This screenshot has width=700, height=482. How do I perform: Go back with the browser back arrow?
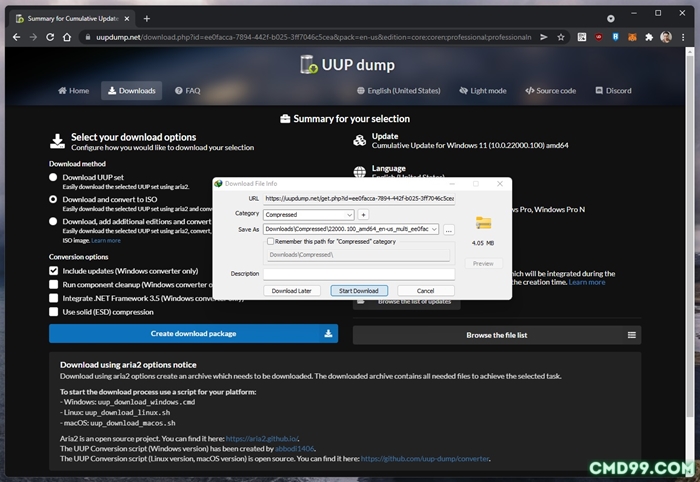pyautogui.click(x=17, y=37)
